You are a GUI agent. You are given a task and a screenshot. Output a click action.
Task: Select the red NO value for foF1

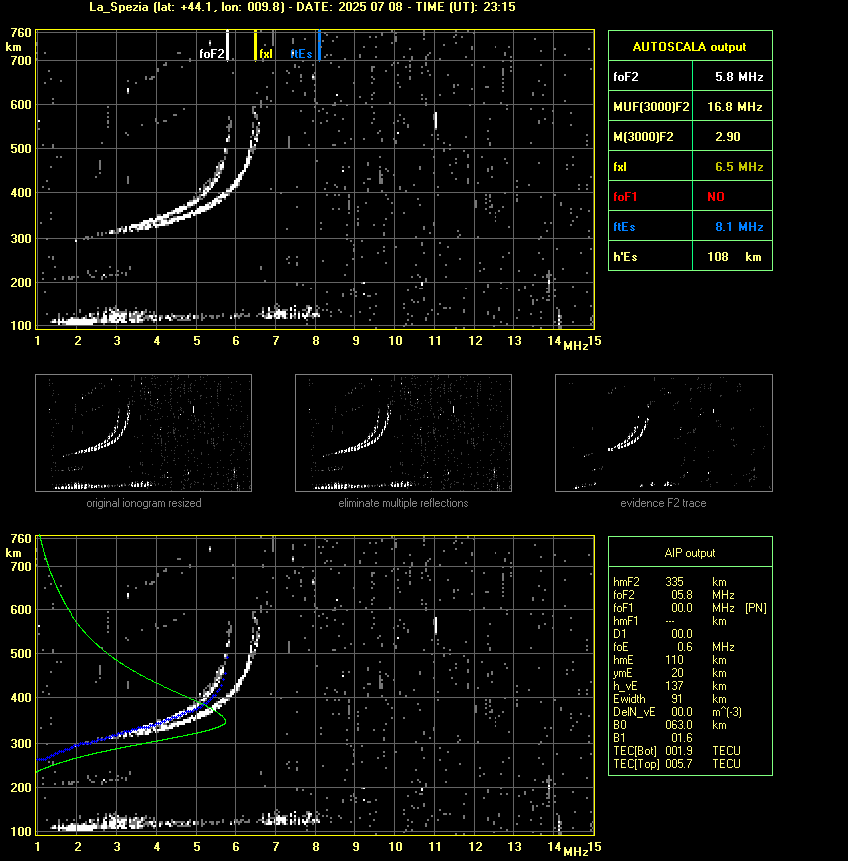[x=716, y=197]
